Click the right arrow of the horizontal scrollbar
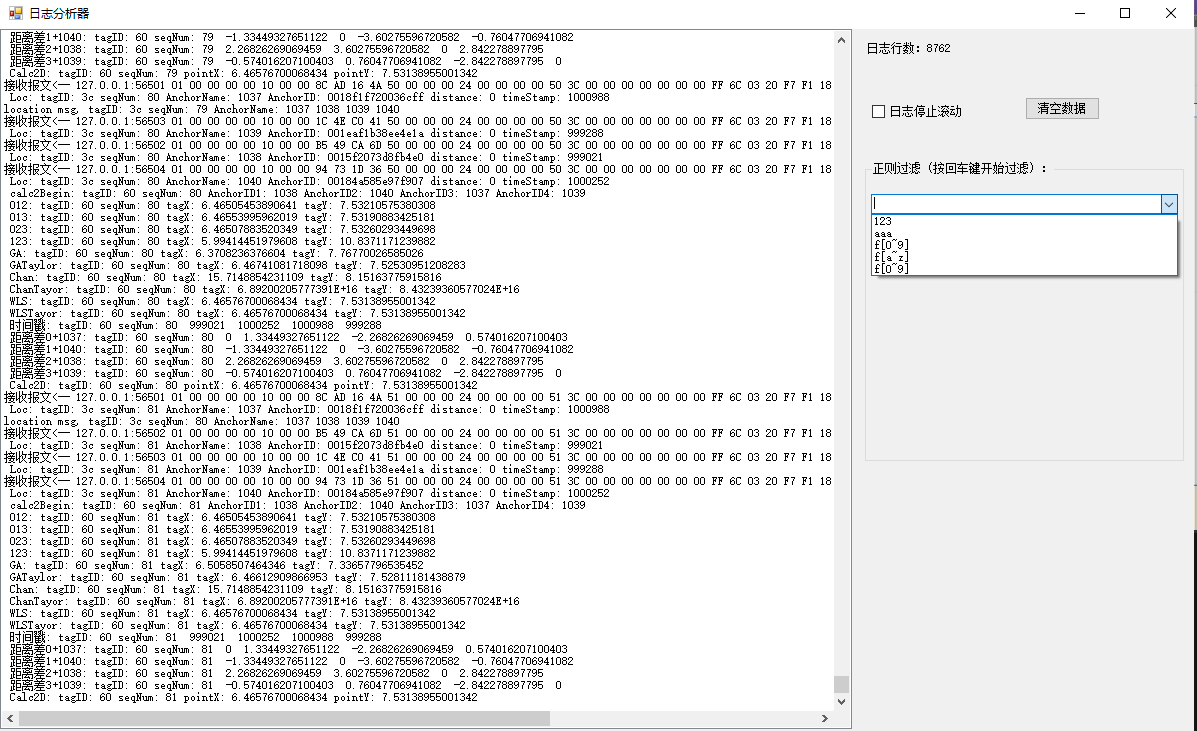Image resolution: width=1197 pixels, height=731 pixels. click(825, 719)
